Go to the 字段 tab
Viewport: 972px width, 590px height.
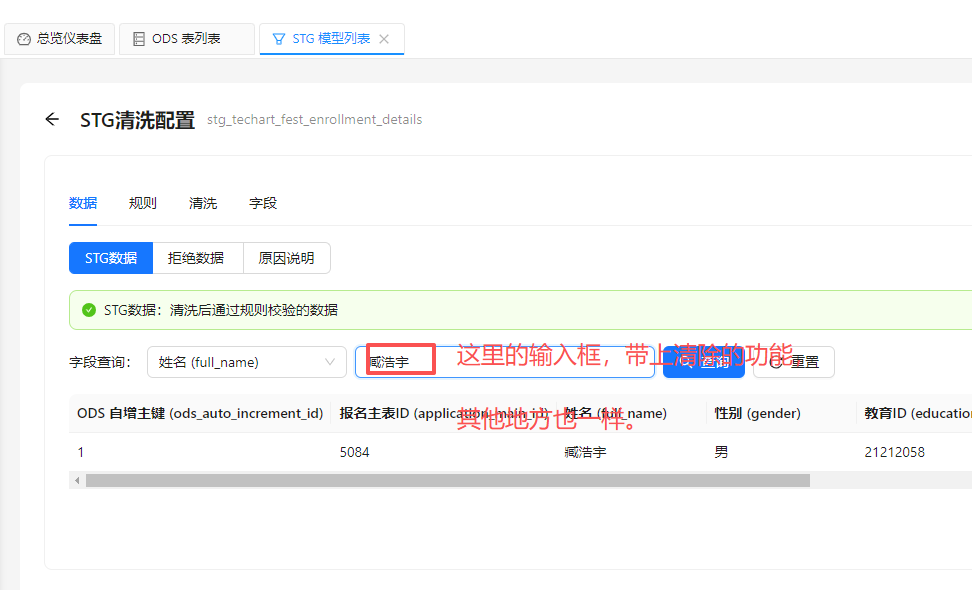click(x=262, y=203)
